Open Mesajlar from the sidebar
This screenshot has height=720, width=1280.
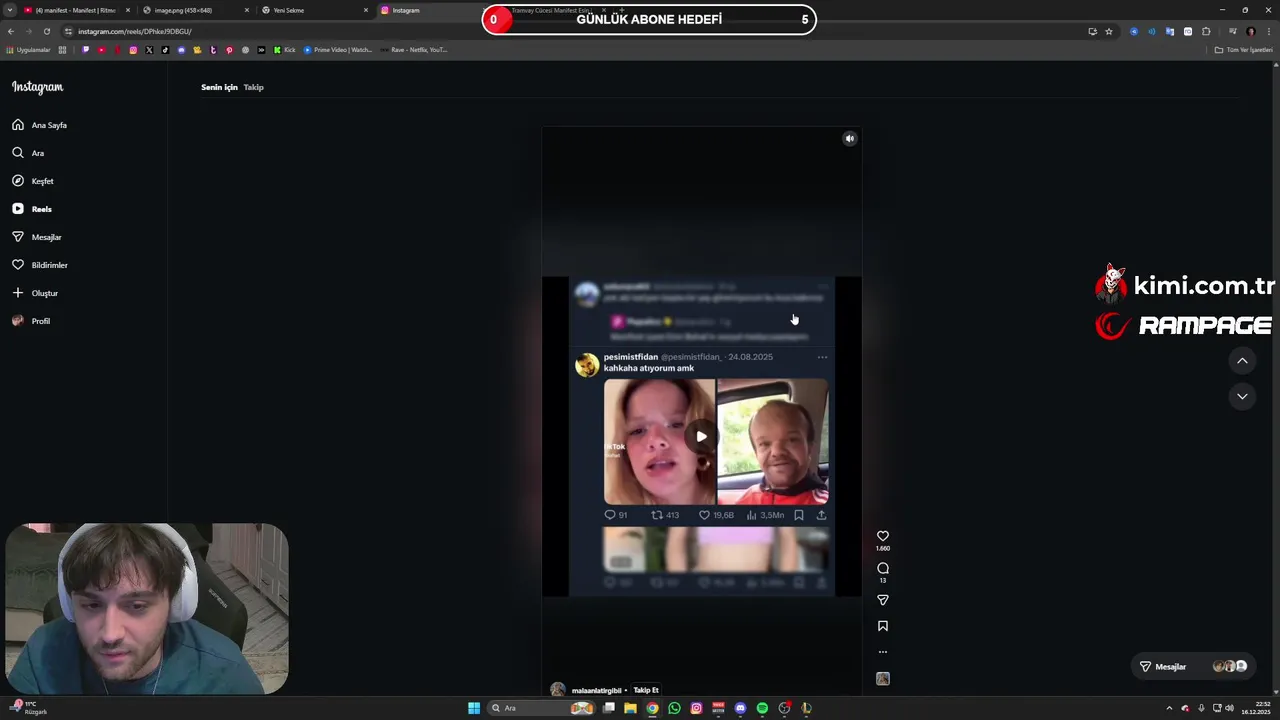37,237
